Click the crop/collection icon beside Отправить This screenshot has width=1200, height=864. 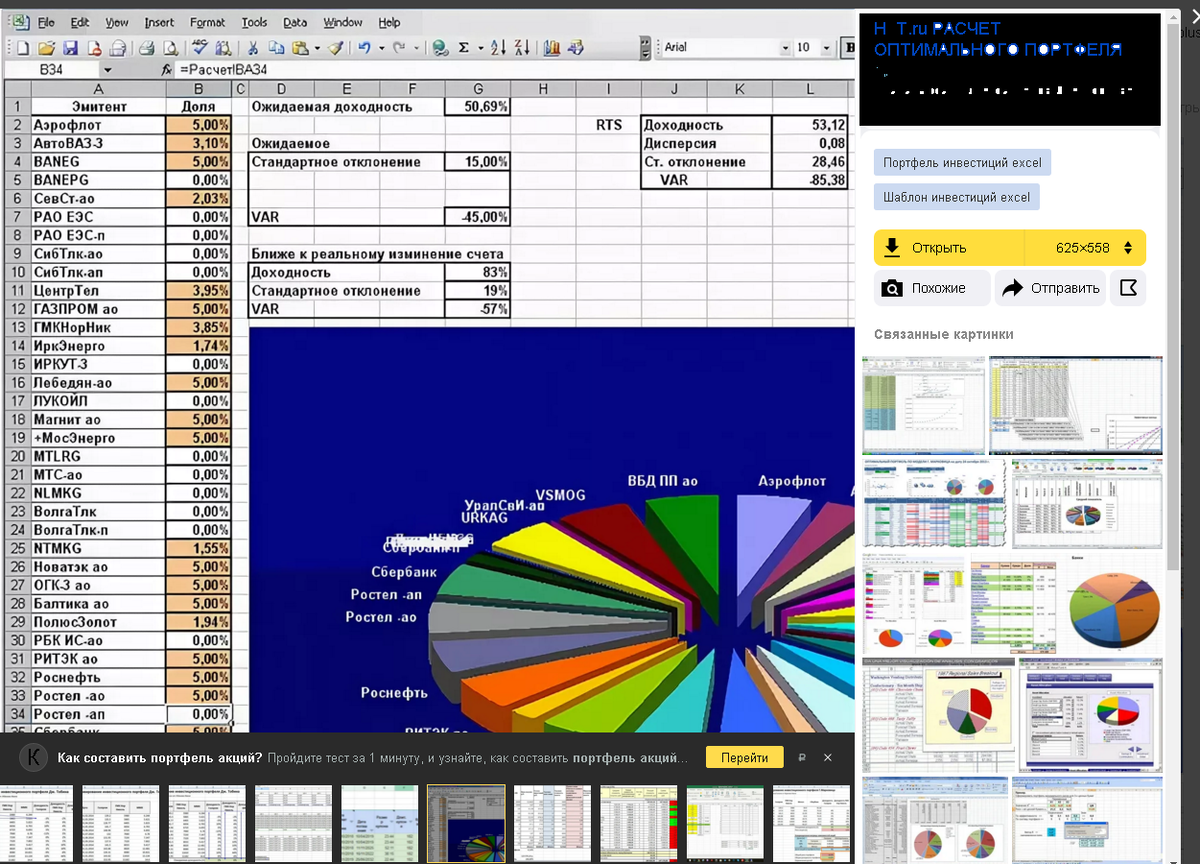coord(1128,288)
